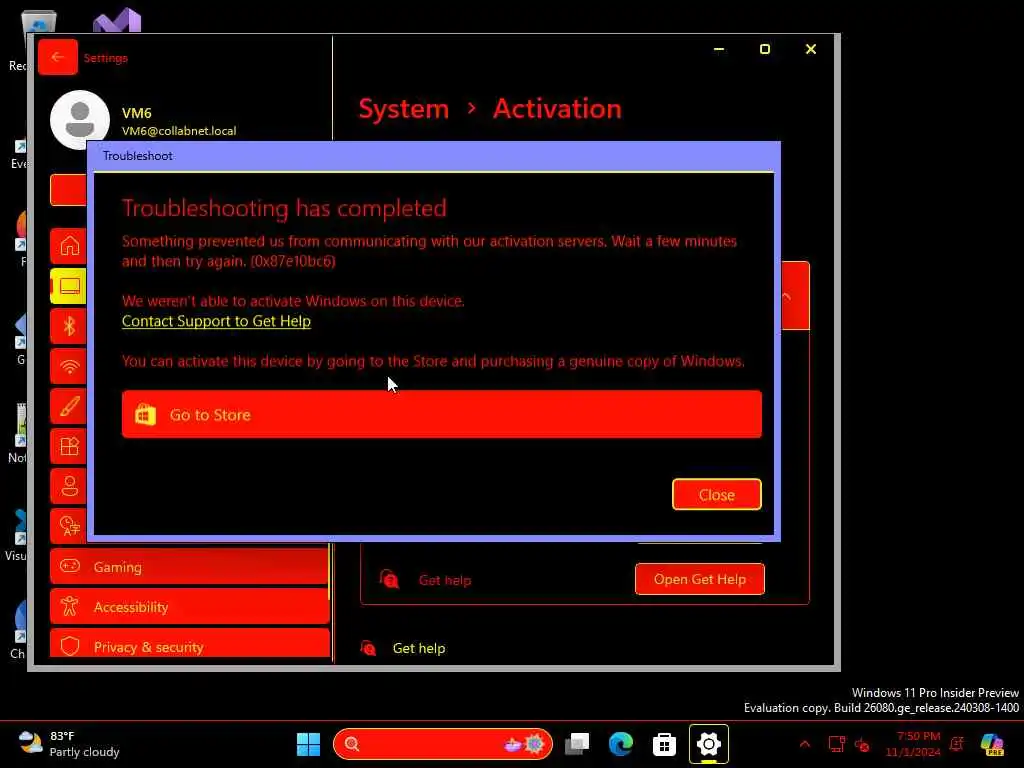Screen dimensions: 1024x768
Task: Open the Accounts person icon in sidebar
Action: [x=69, y=486]
